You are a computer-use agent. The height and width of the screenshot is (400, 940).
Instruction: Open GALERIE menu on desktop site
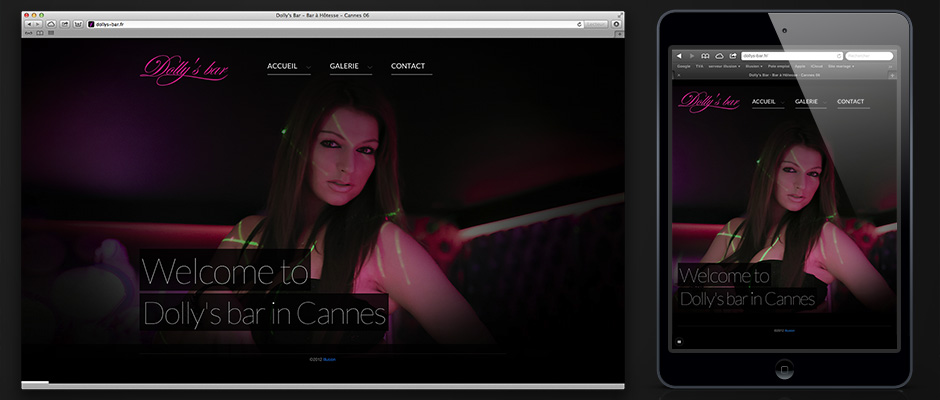point(344,66)
